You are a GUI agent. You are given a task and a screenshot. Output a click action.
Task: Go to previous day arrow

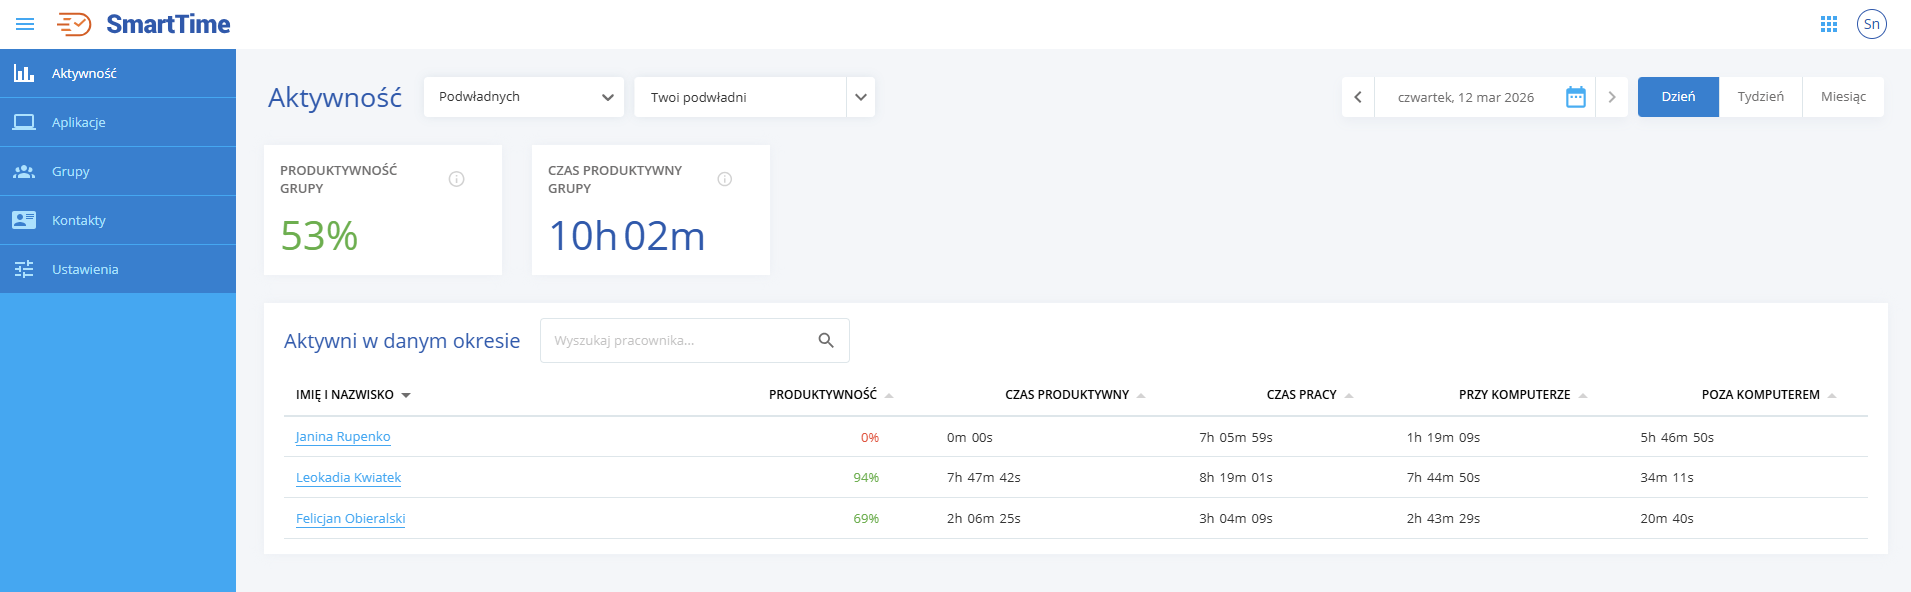pyautogui.click(x=1358, y=97)
